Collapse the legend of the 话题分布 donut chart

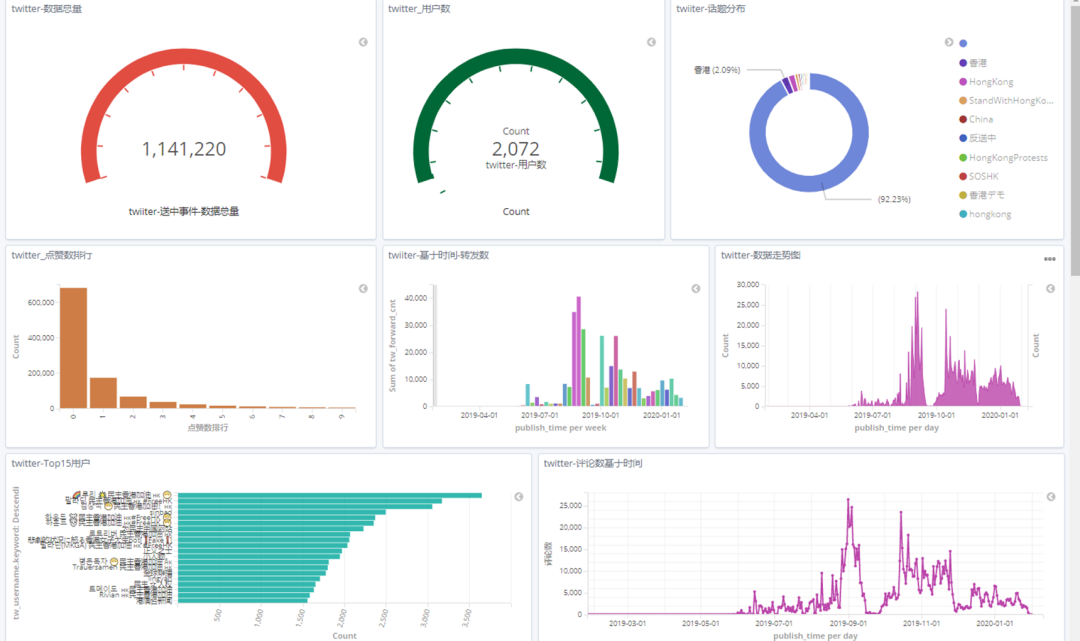(x=948, y=43)
